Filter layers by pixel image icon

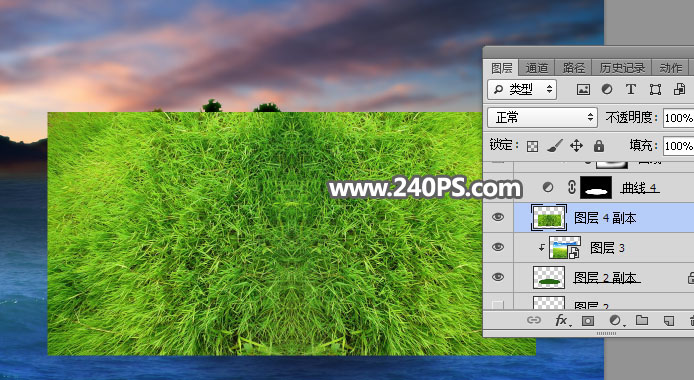click(583, 89)
